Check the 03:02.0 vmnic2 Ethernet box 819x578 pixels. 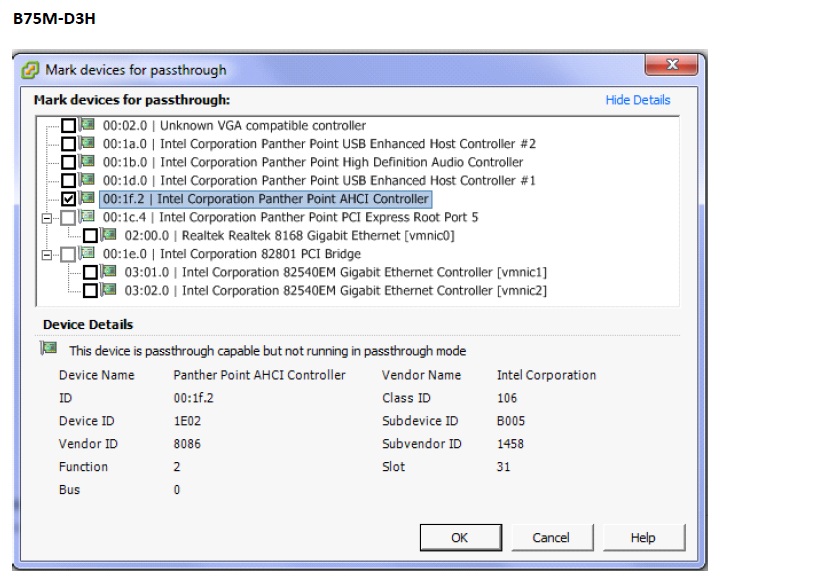point(90,290)
